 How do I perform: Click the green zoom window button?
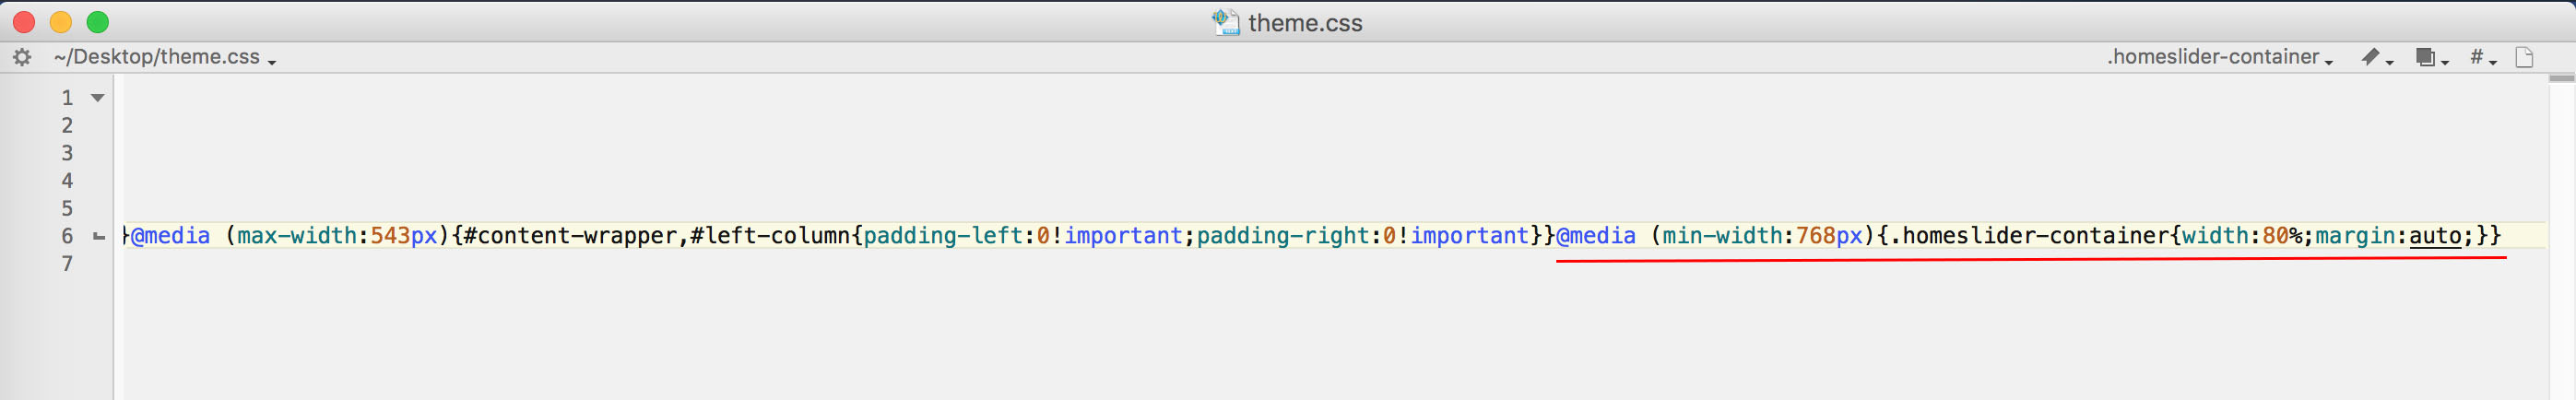[98, 22]
